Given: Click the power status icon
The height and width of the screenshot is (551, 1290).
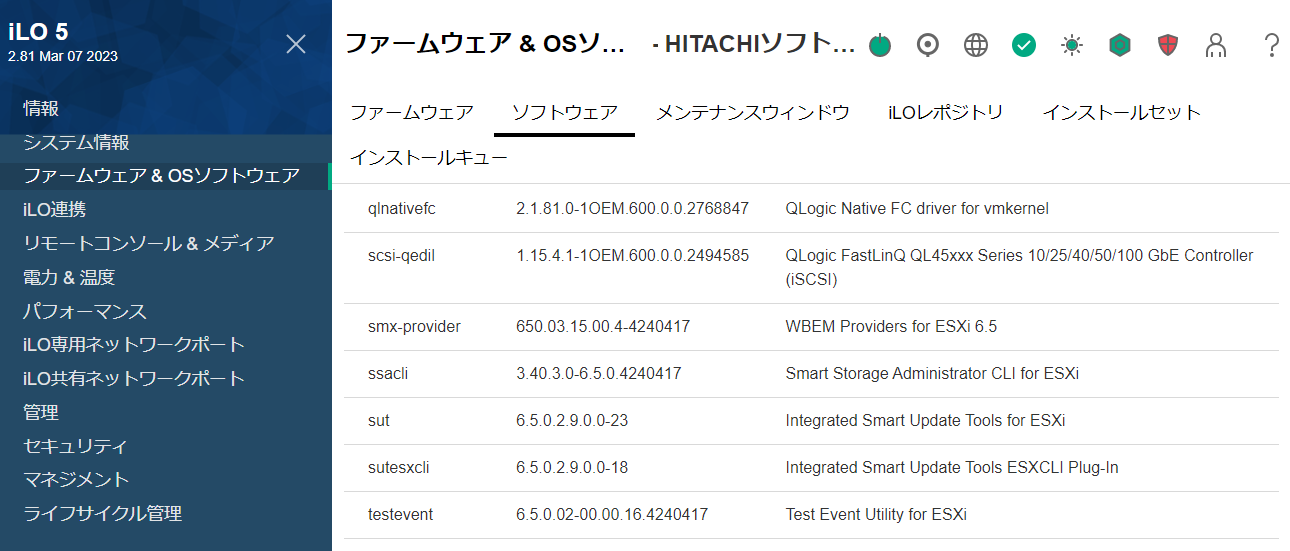Looking at the screenshot, I should point(880,45).
